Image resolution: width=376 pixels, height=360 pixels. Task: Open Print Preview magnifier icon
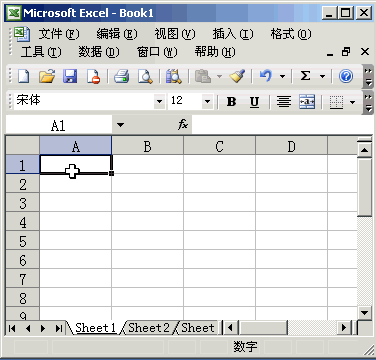click(x=145, y=76)
